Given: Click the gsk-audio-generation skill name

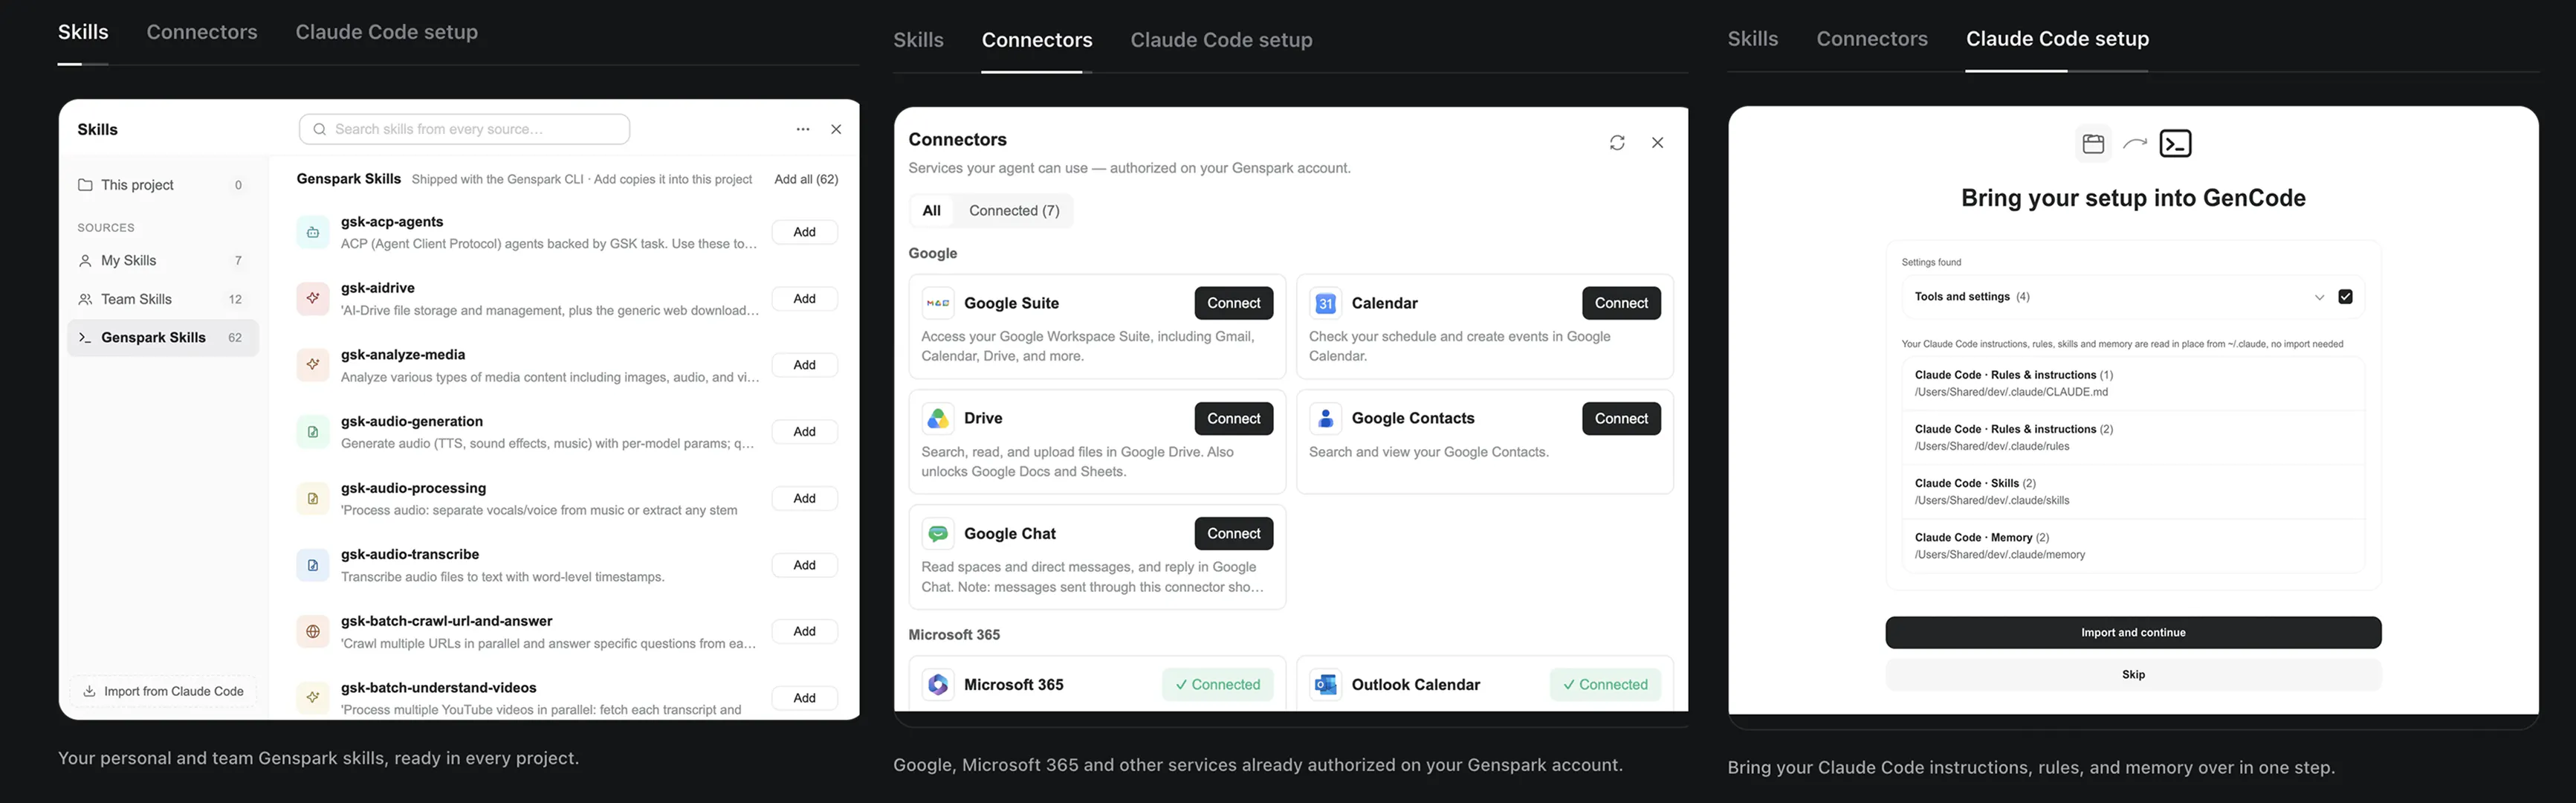Looking at the screenshot, I should (412, 421).
